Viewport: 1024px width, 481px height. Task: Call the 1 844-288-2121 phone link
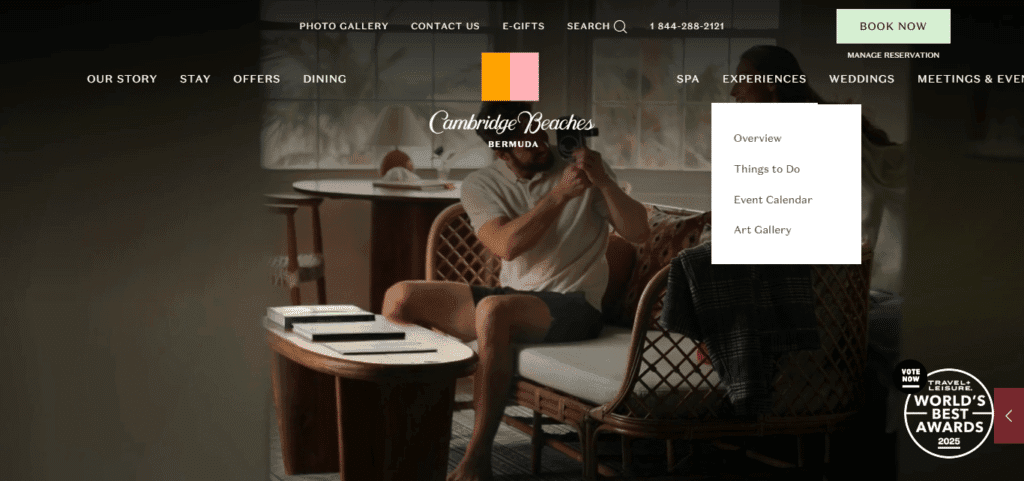[x=686, y=27]
